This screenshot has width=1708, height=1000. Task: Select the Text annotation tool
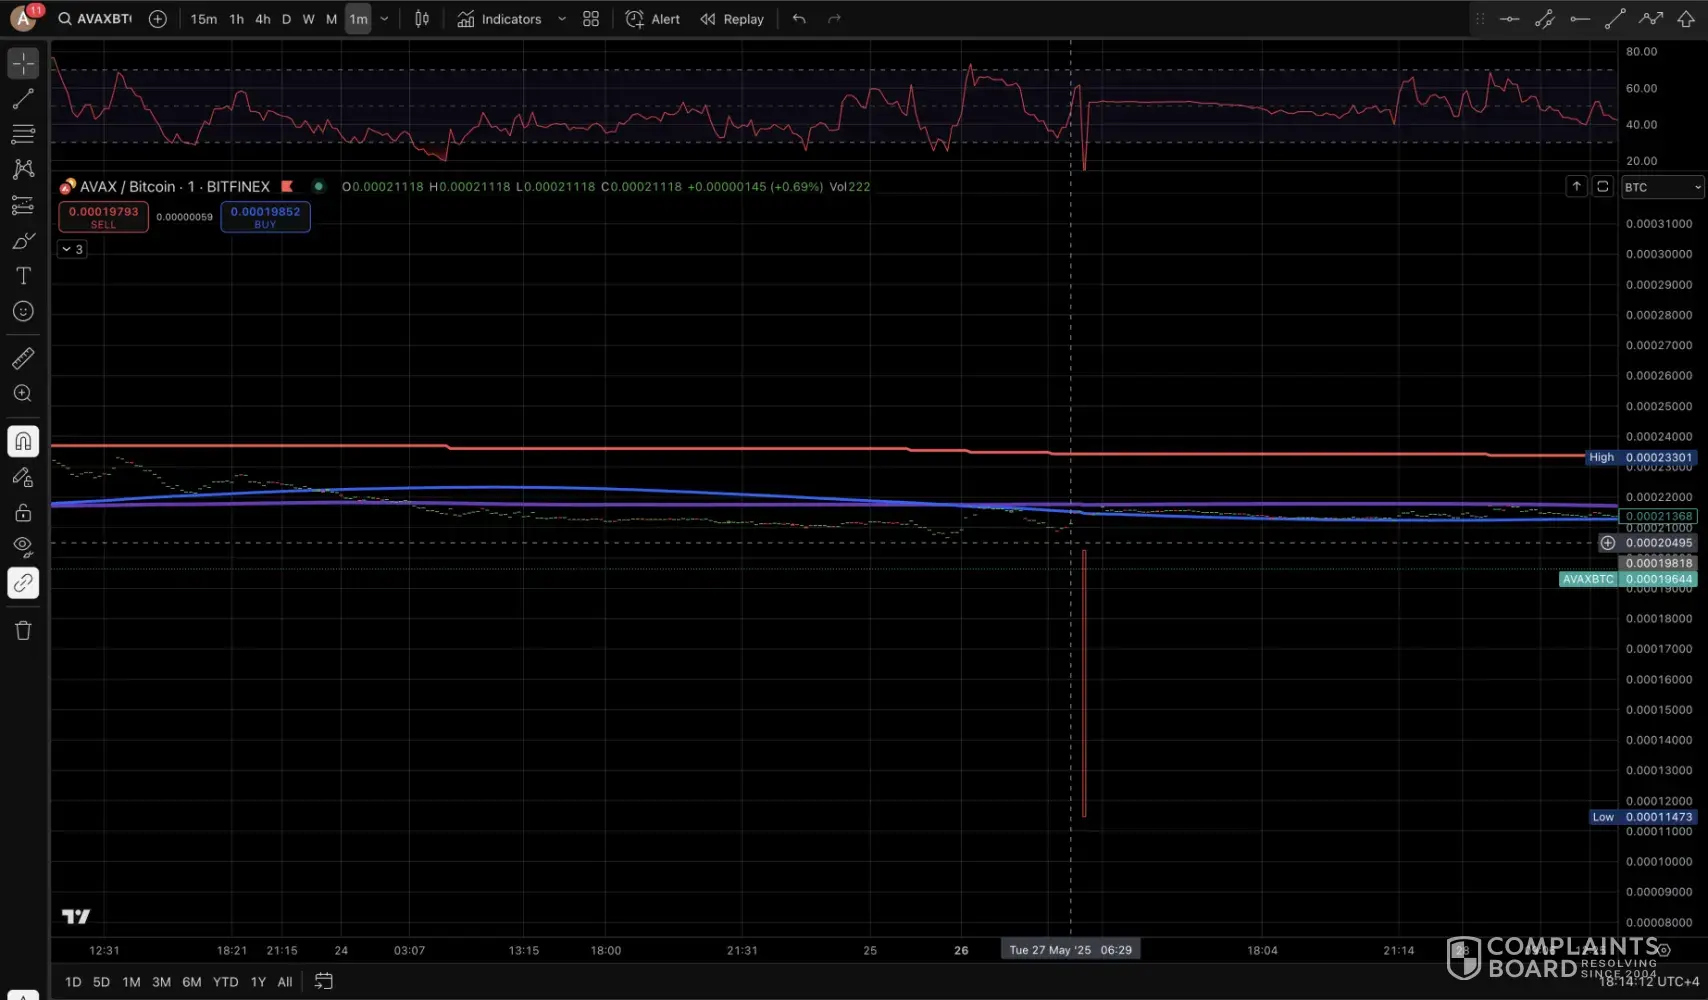click(x=23, y=276)
